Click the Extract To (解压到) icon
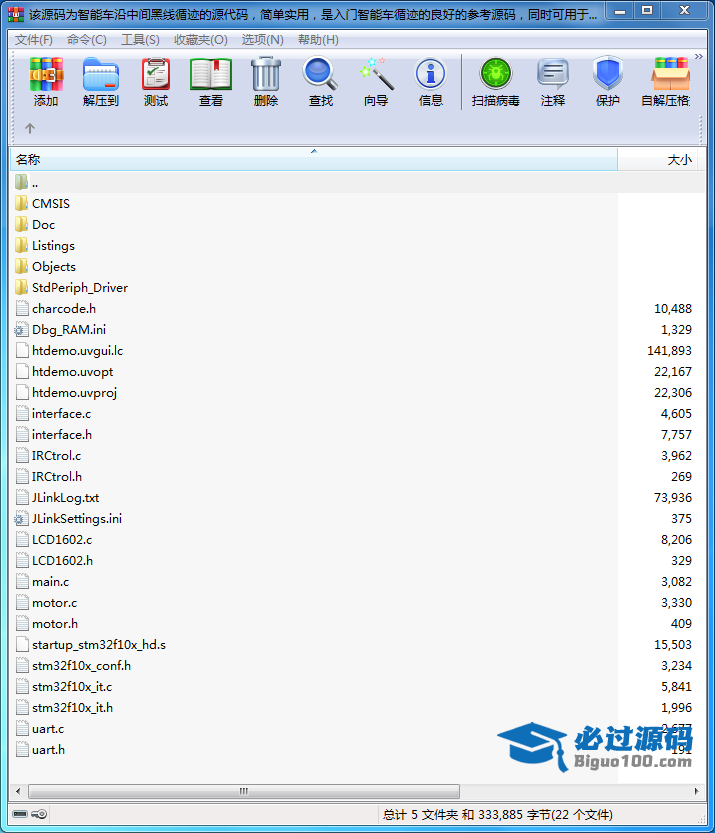 coord(101,81)
